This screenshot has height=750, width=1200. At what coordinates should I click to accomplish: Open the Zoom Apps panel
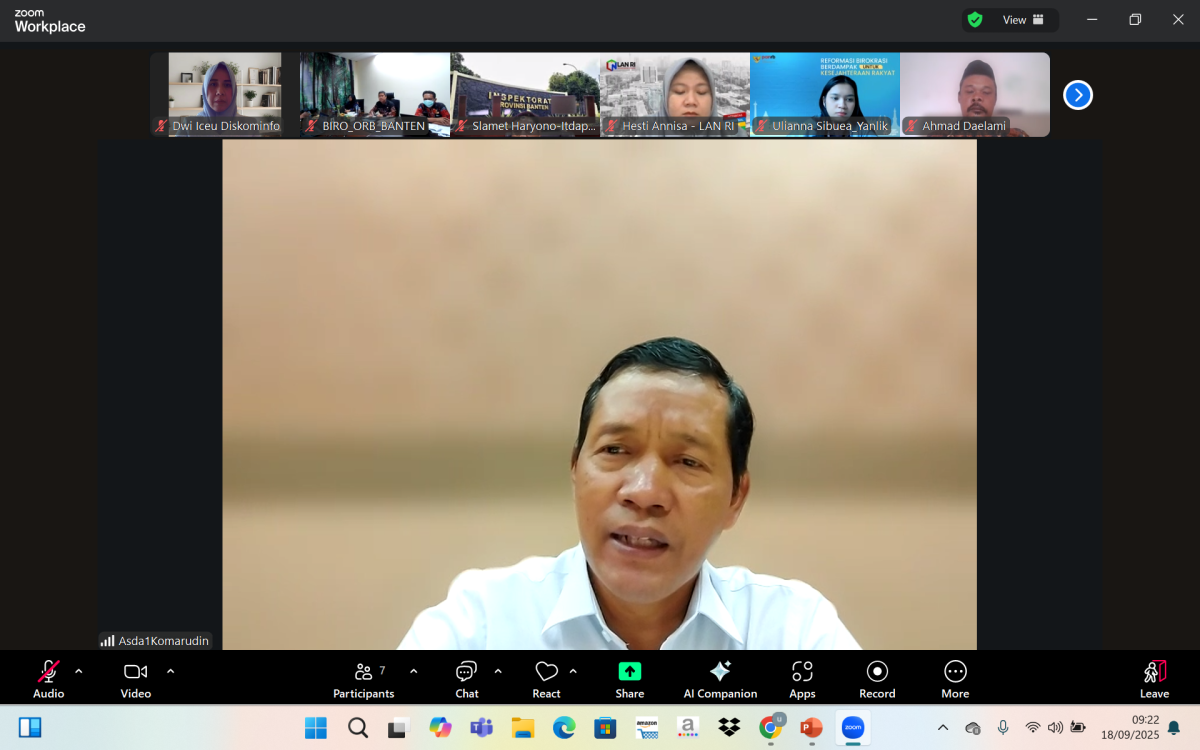(802, 678)
